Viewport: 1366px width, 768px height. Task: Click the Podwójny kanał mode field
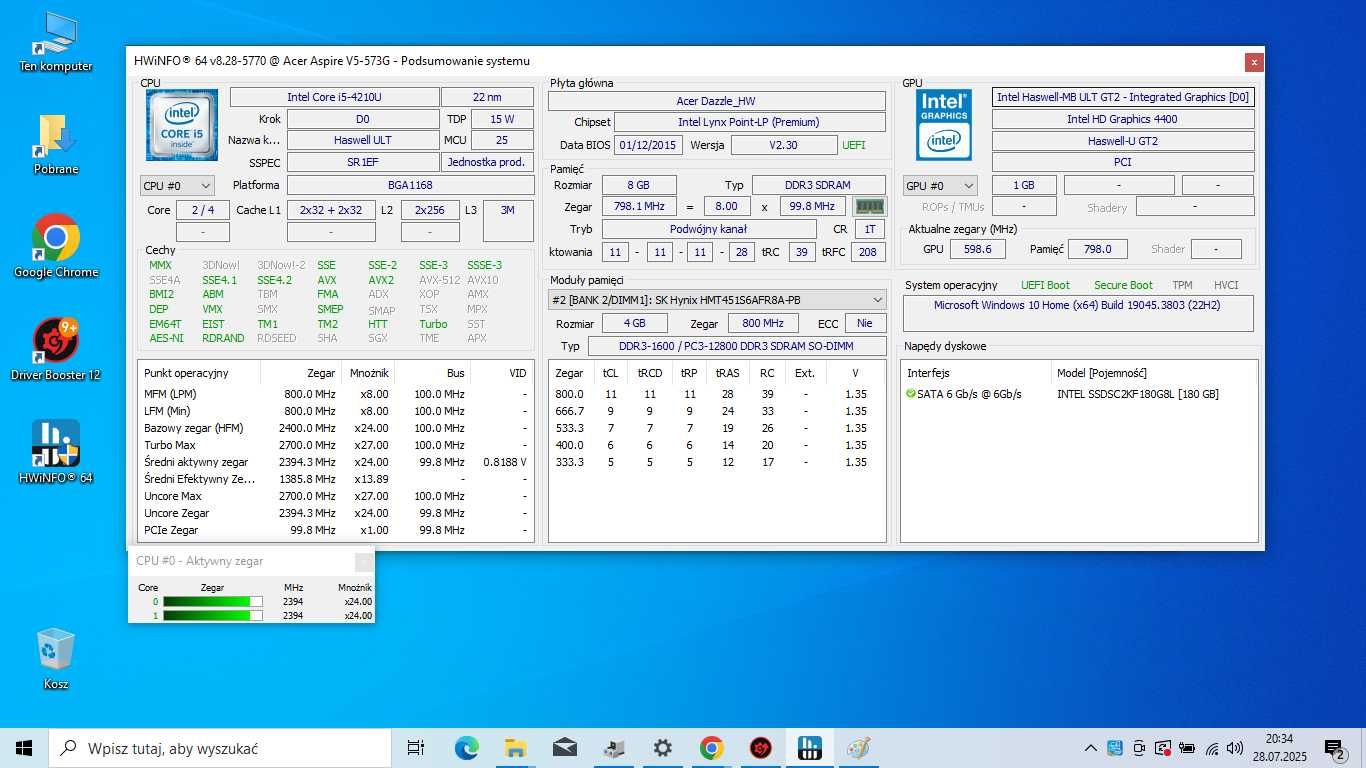708,229
